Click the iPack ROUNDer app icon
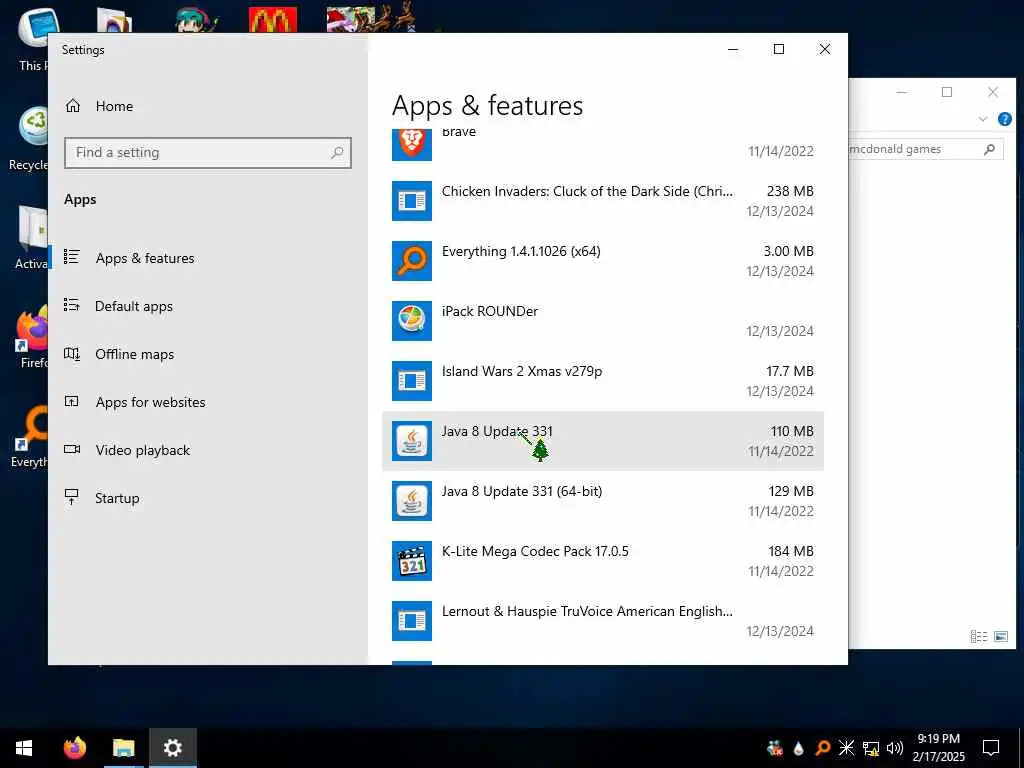1024x768 pixels. point(411,321)
